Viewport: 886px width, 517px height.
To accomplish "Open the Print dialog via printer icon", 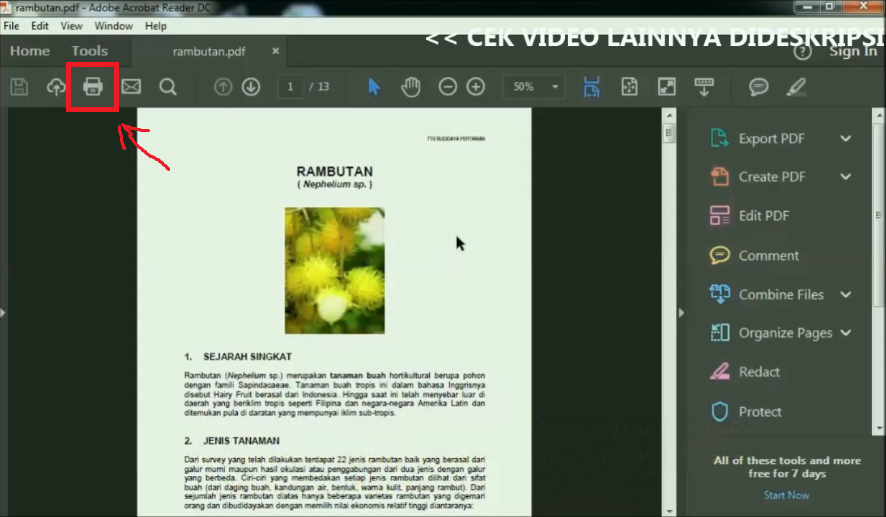I will (93, 86).
